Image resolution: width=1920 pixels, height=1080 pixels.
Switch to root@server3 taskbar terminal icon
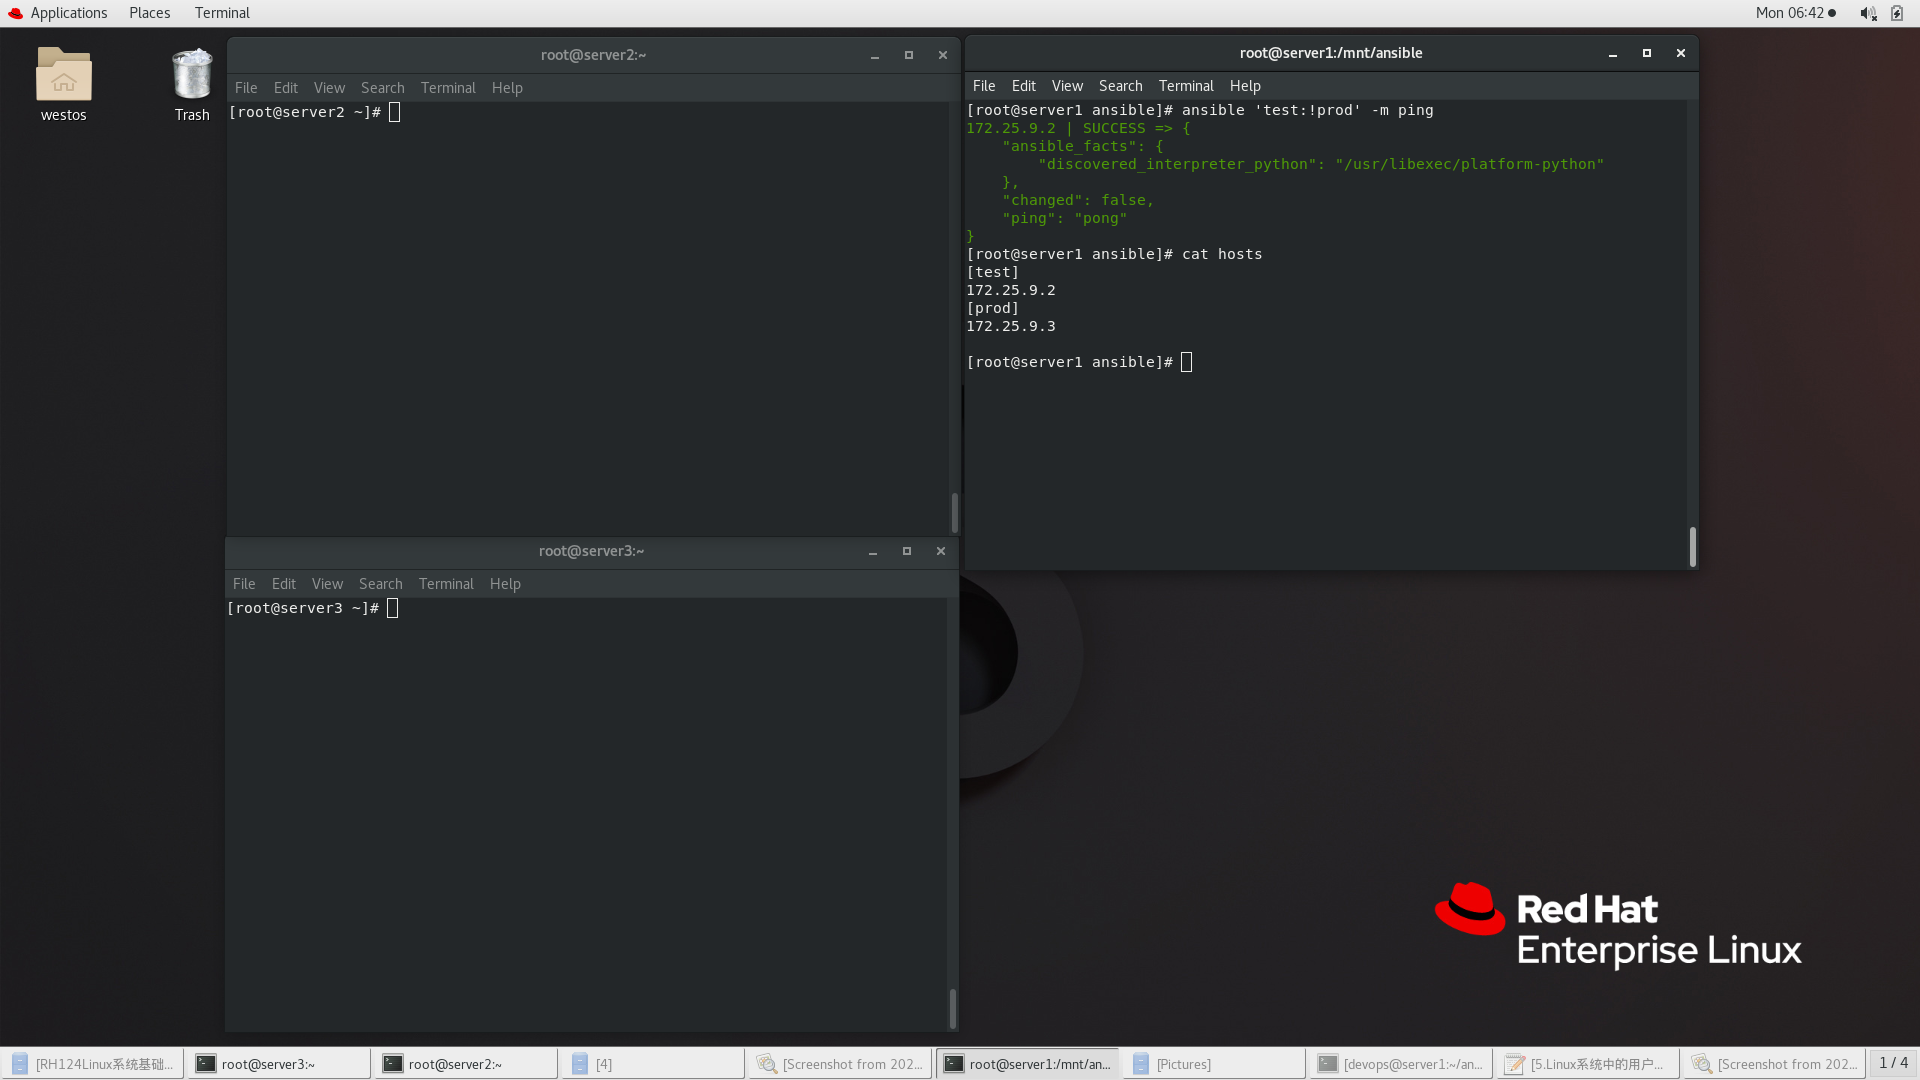(x=206, y=1064)
